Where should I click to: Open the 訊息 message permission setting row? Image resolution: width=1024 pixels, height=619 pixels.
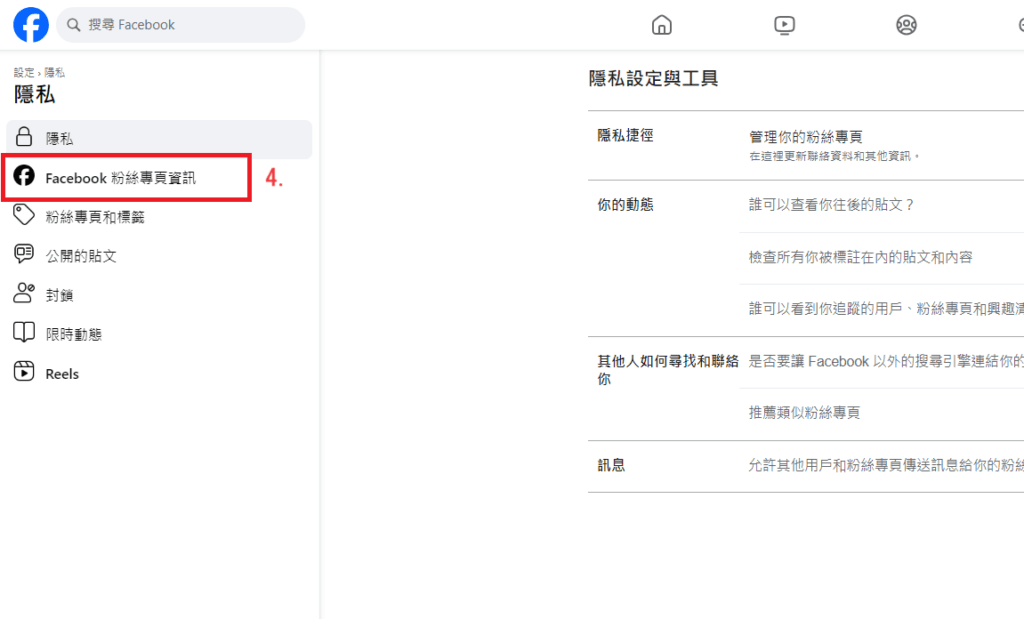(x=885, y=465)
